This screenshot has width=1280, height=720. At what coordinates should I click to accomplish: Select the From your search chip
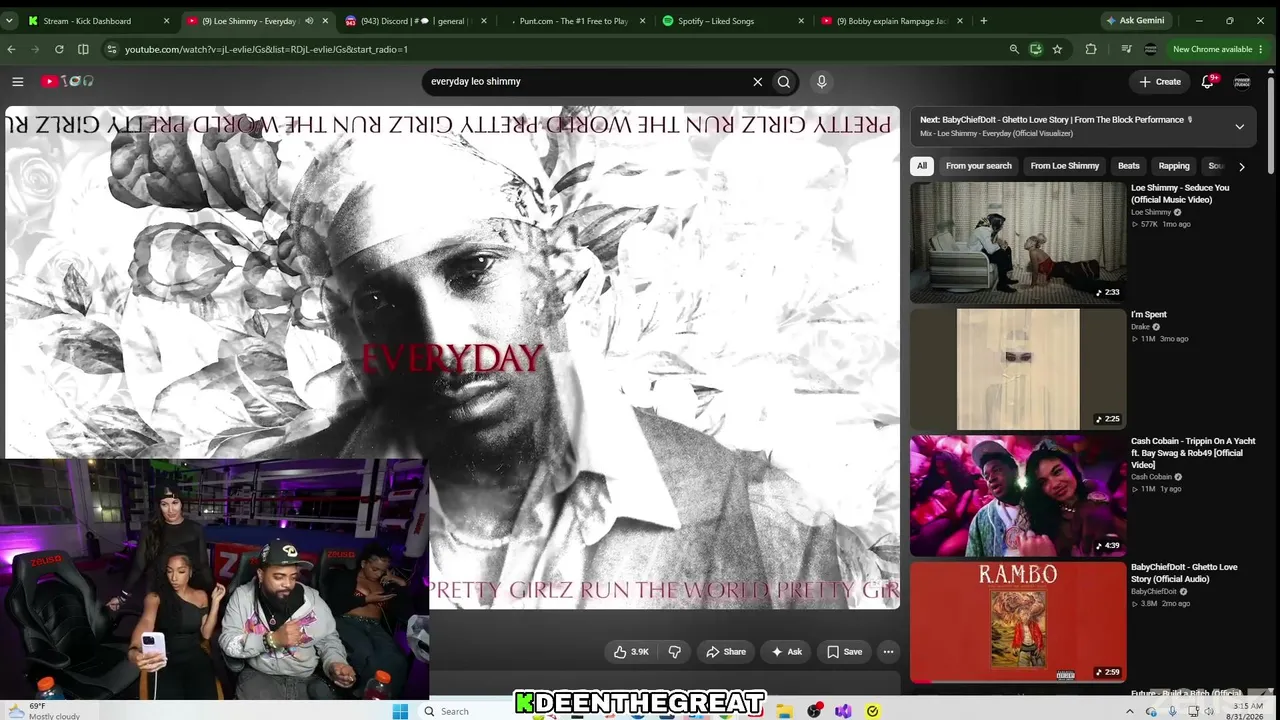[x=979, y=166]
